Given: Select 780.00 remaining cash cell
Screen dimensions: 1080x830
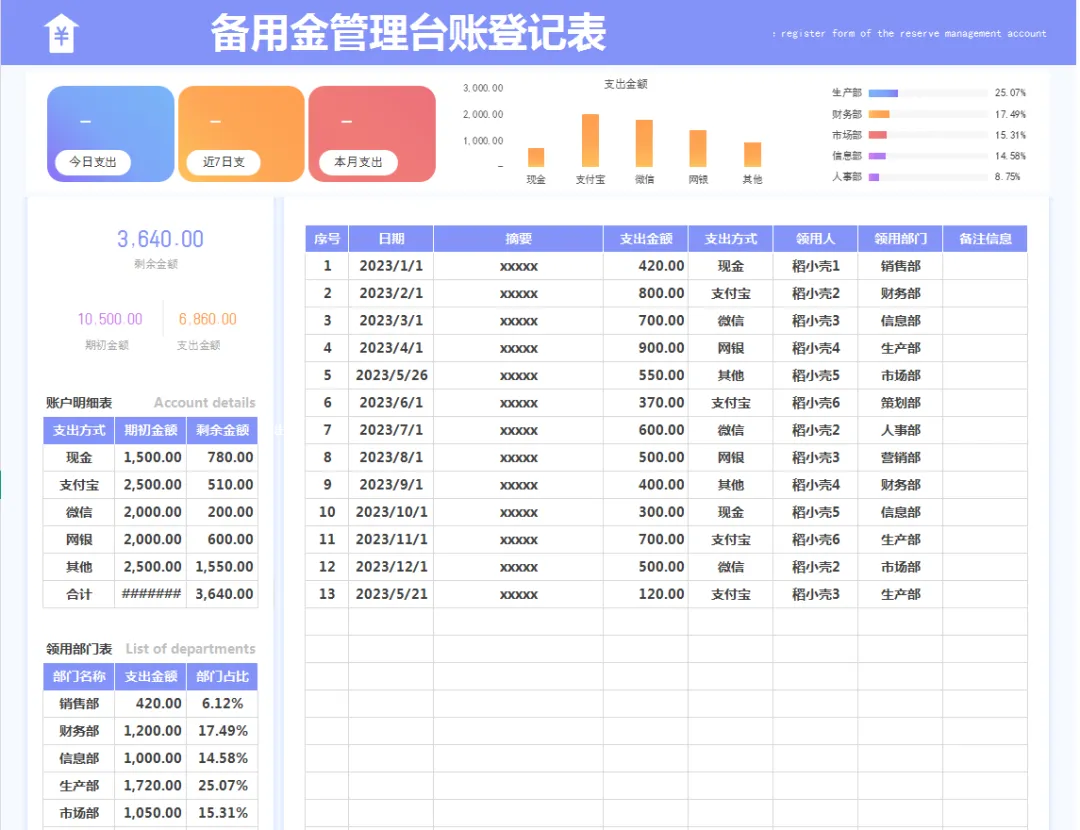Looking at the screenshot, I should click(x=222, y=457).
